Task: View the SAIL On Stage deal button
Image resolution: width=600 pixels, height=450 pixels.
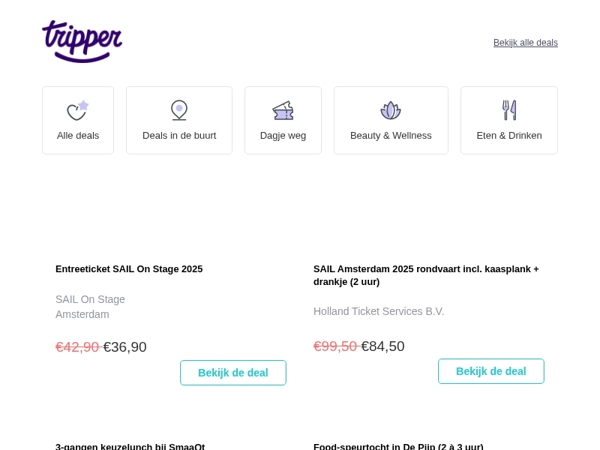Action: pyautogui.click(x=233, y=373)
